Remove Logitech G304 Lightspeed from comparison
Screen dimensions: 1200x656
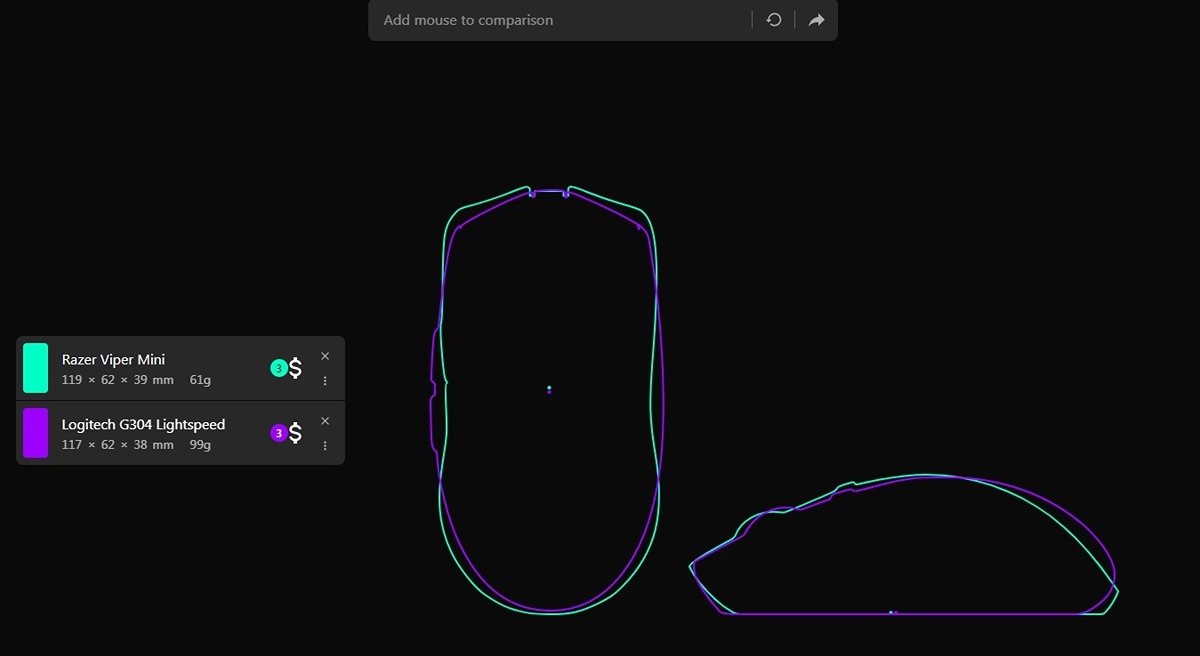pos(325,421)
